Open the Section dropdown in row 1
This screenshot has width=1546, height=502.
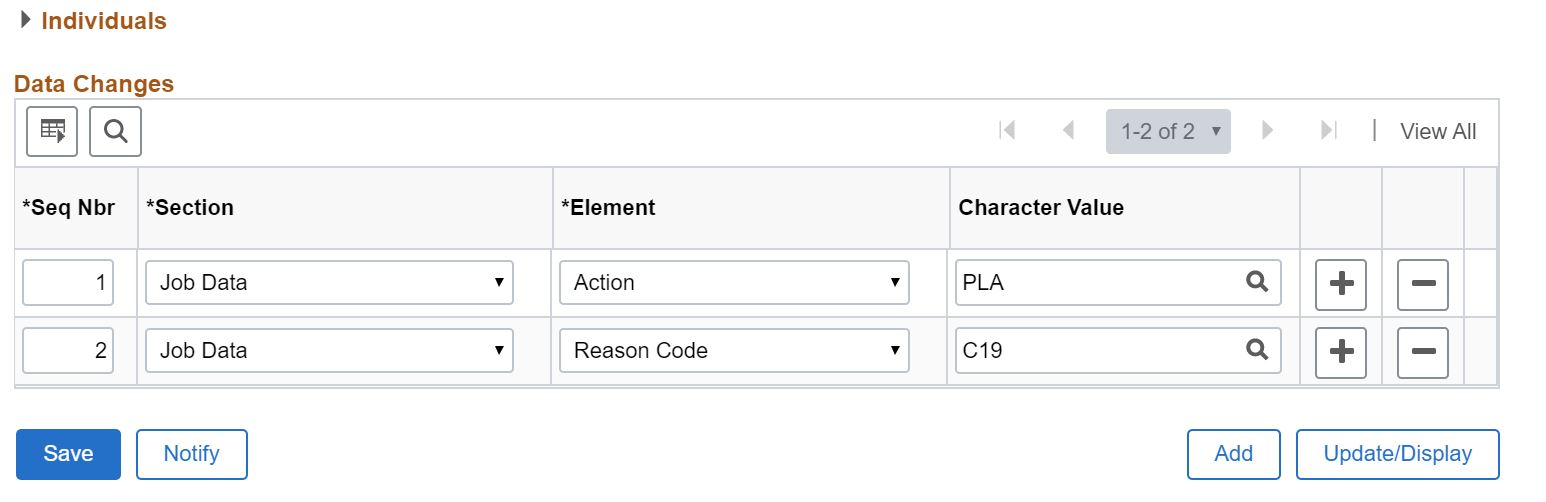pos(329,283)
